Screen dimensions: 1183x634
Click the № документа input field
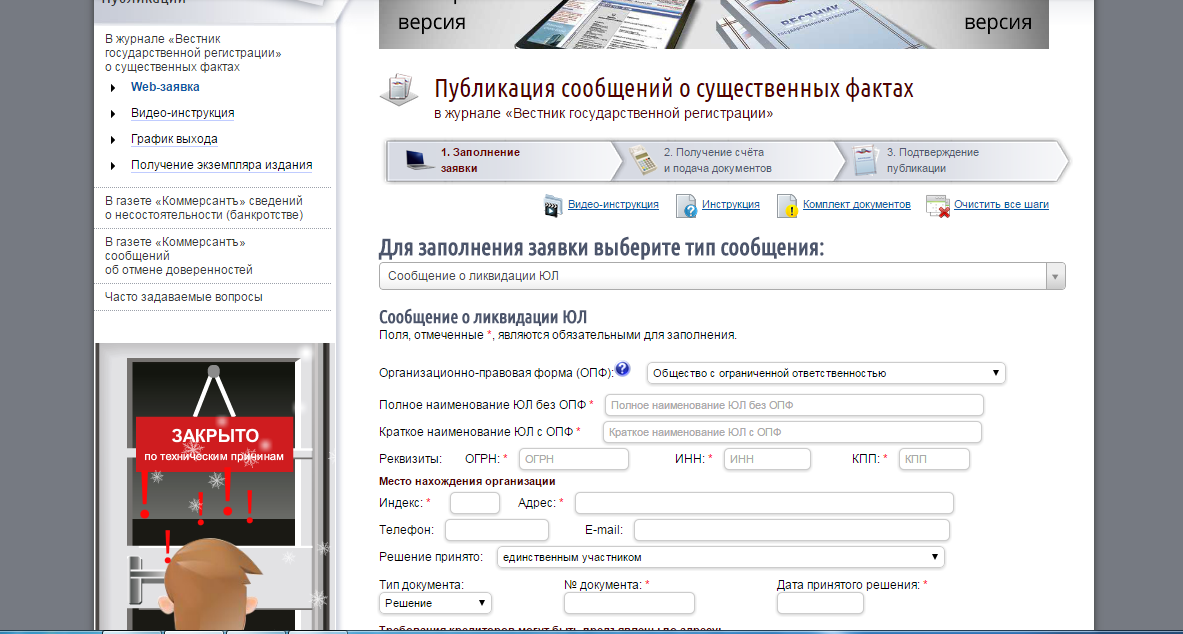click(629, 603)
